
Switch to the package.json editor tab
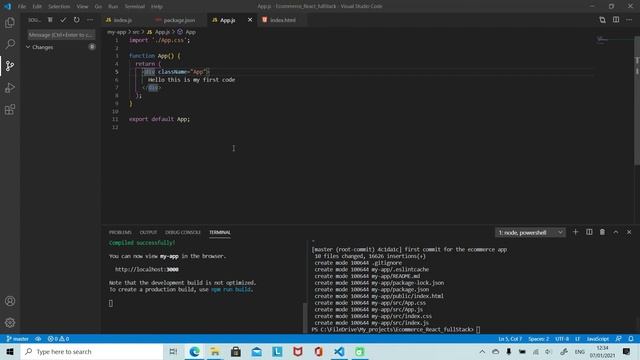pos(179,20)
